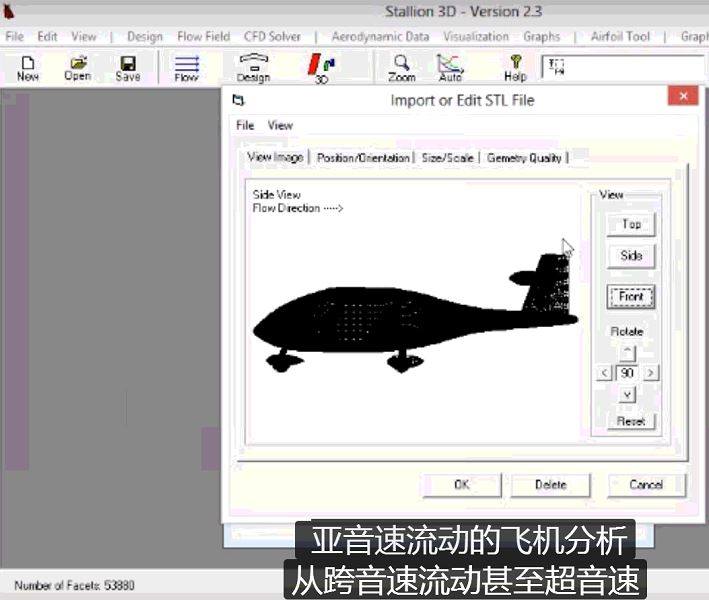Screen dimensions: 709x600
Task: Open the Size/Scale tab
Action: pyautogui.click(x=448, y=158)
